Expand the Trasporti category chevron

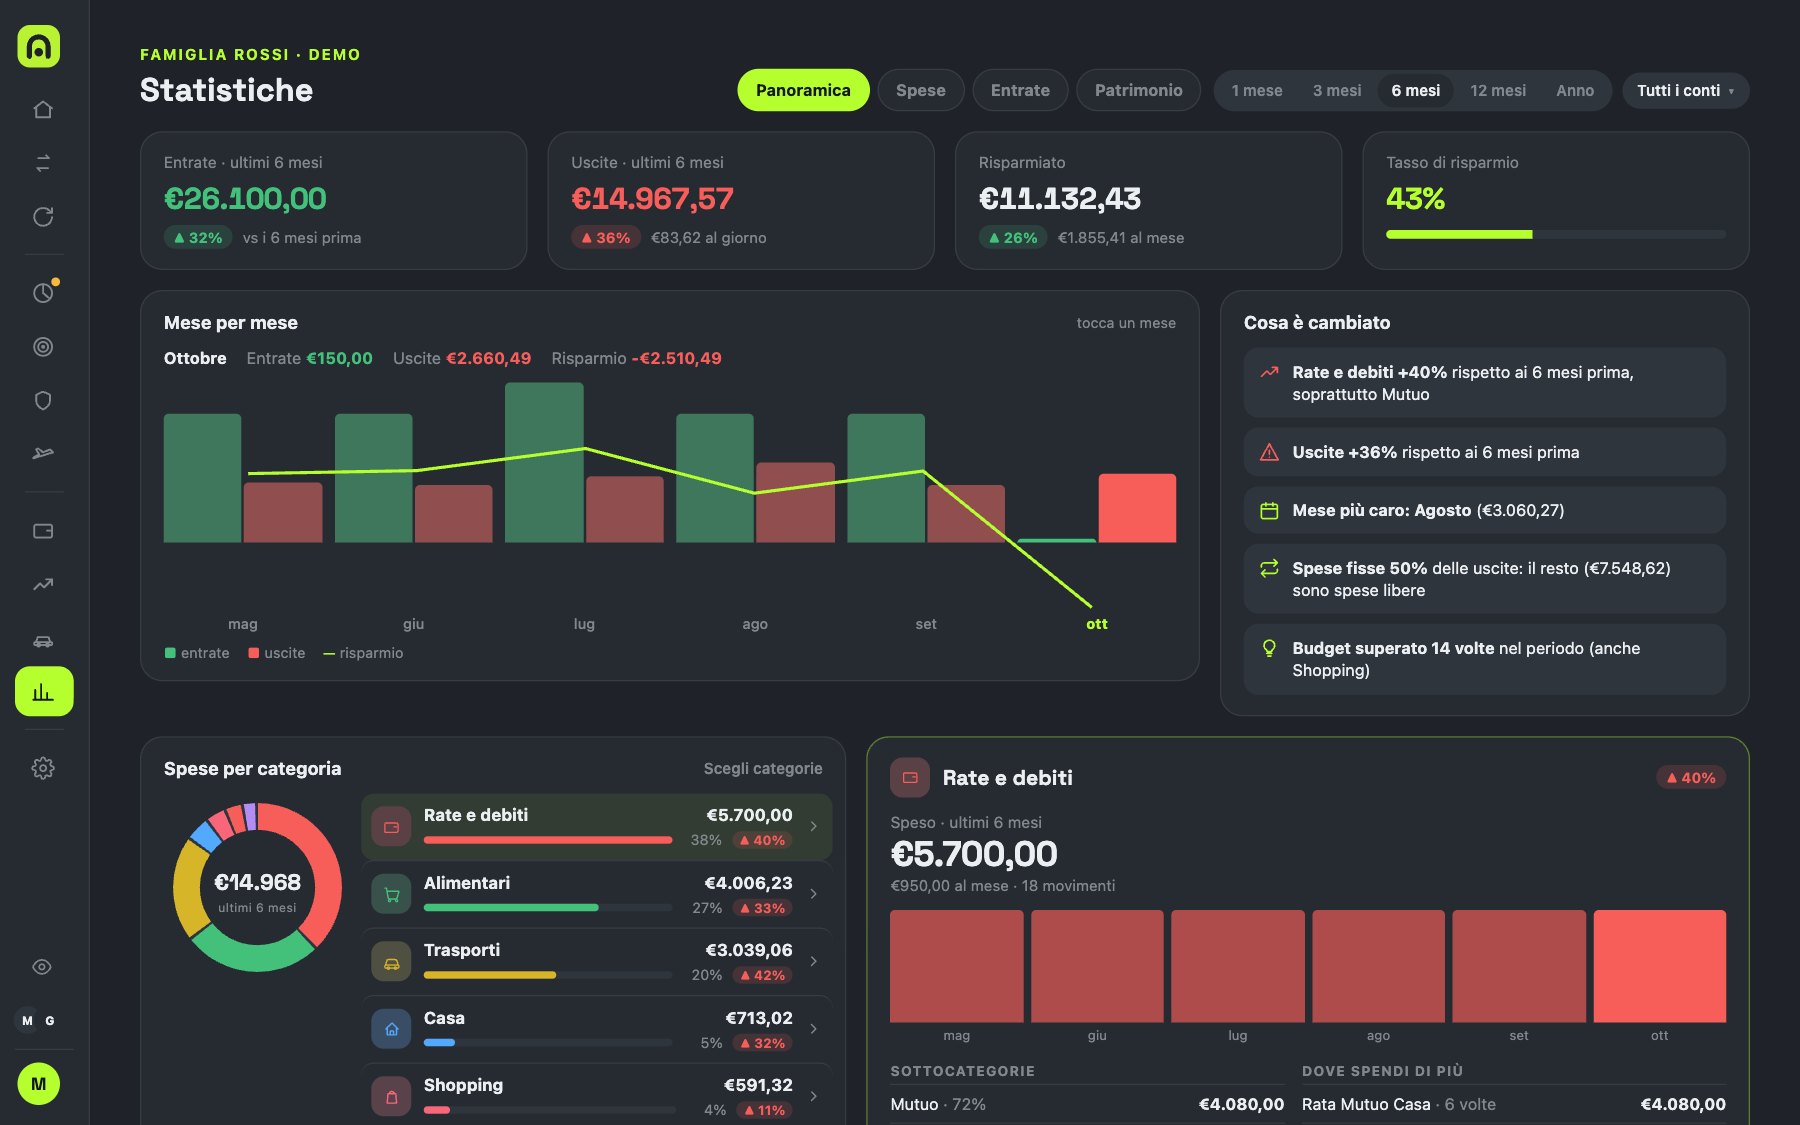click(x=814, y=961)
